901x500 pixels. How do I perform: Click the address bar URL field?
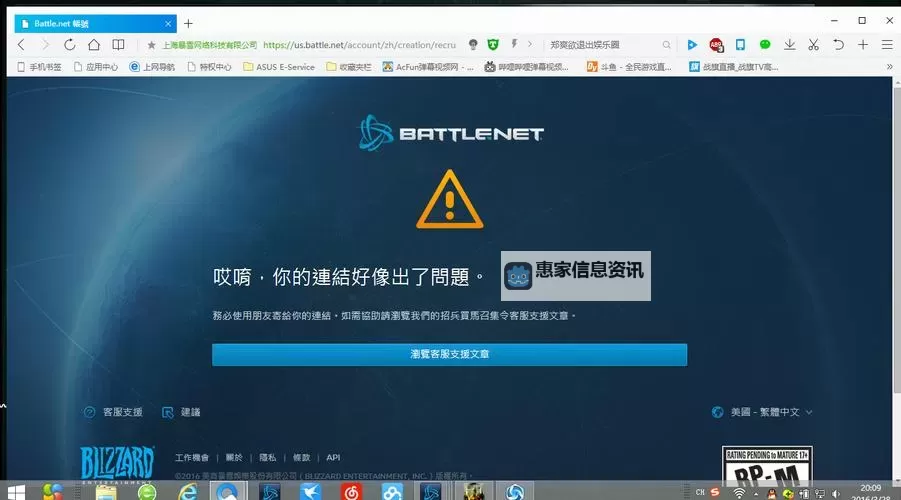(x=359, y=44)
